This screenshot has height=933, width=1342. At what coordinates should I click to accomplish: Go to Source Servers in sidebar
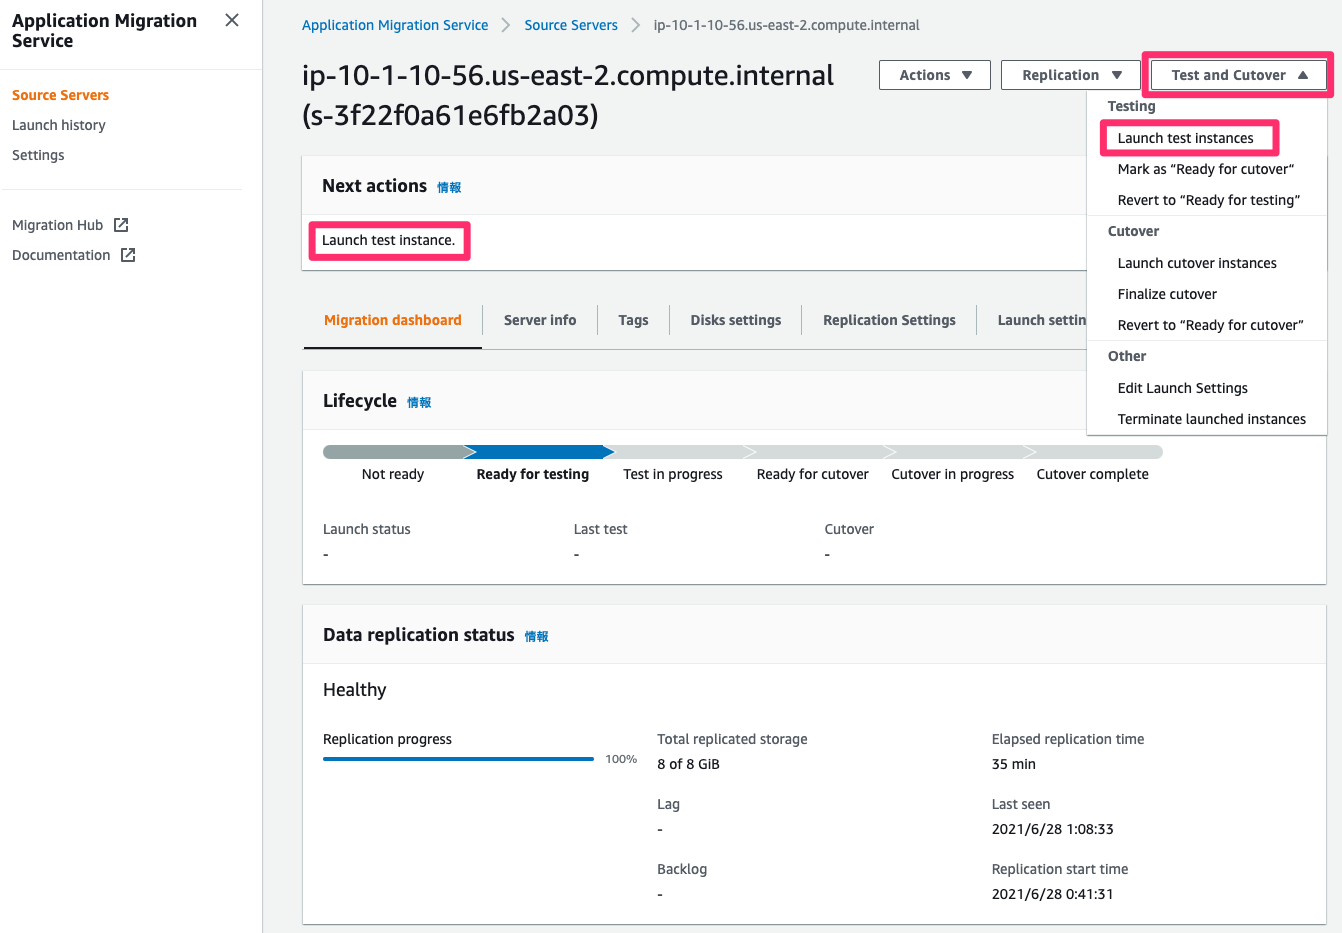pos(60,95)
